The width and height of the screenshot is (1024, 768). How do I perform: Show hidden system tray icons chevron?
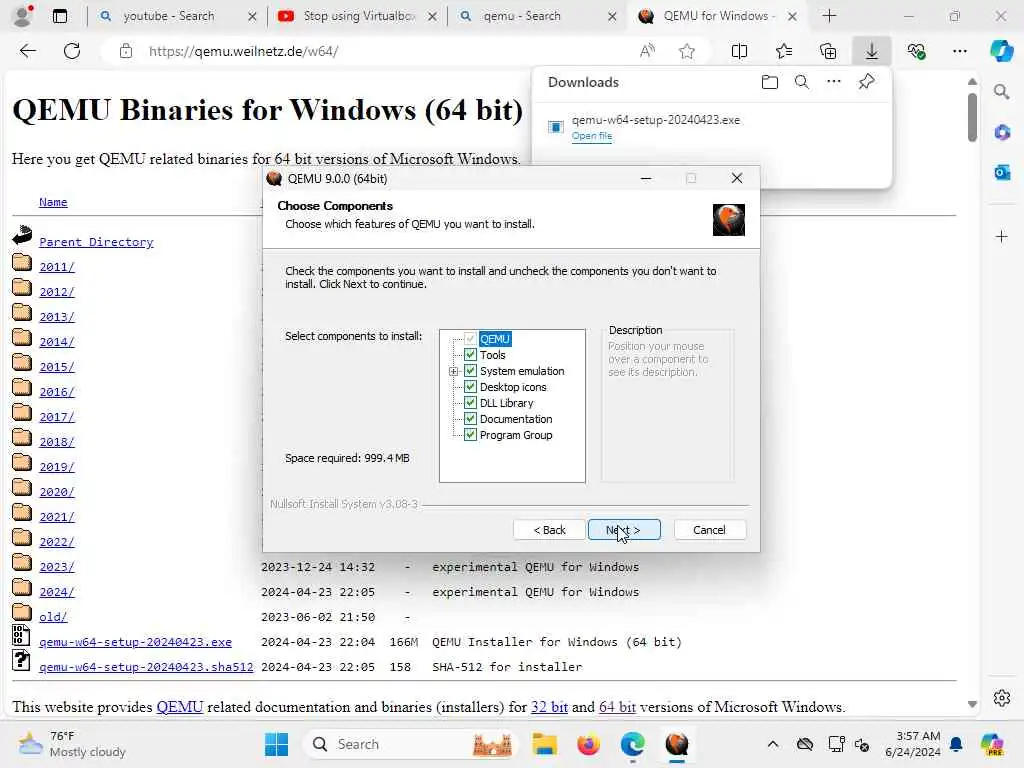773,744
